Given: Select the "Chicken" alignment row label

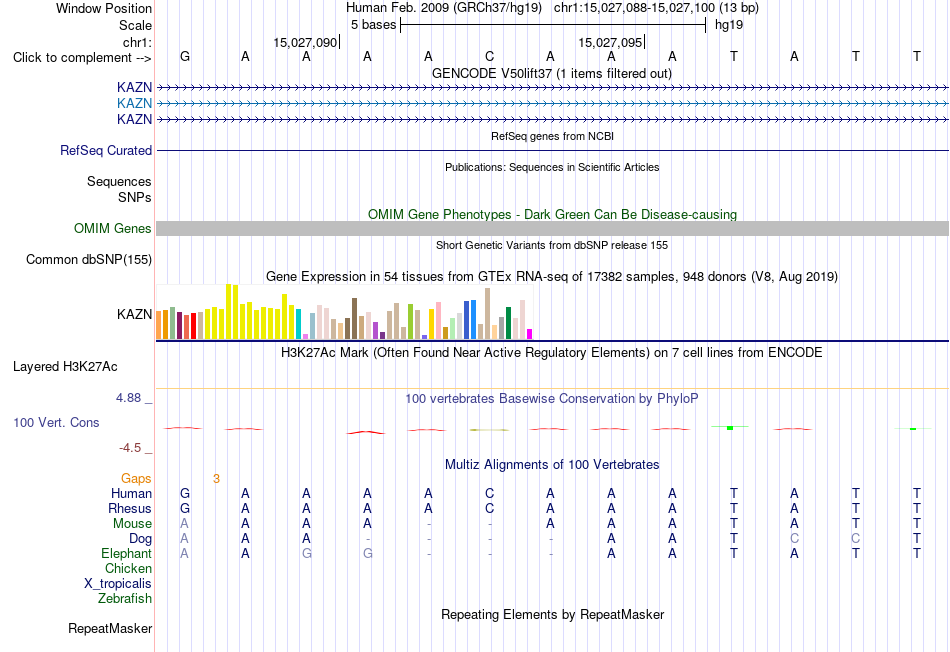Looking at the screenshot, I should 128,568.
